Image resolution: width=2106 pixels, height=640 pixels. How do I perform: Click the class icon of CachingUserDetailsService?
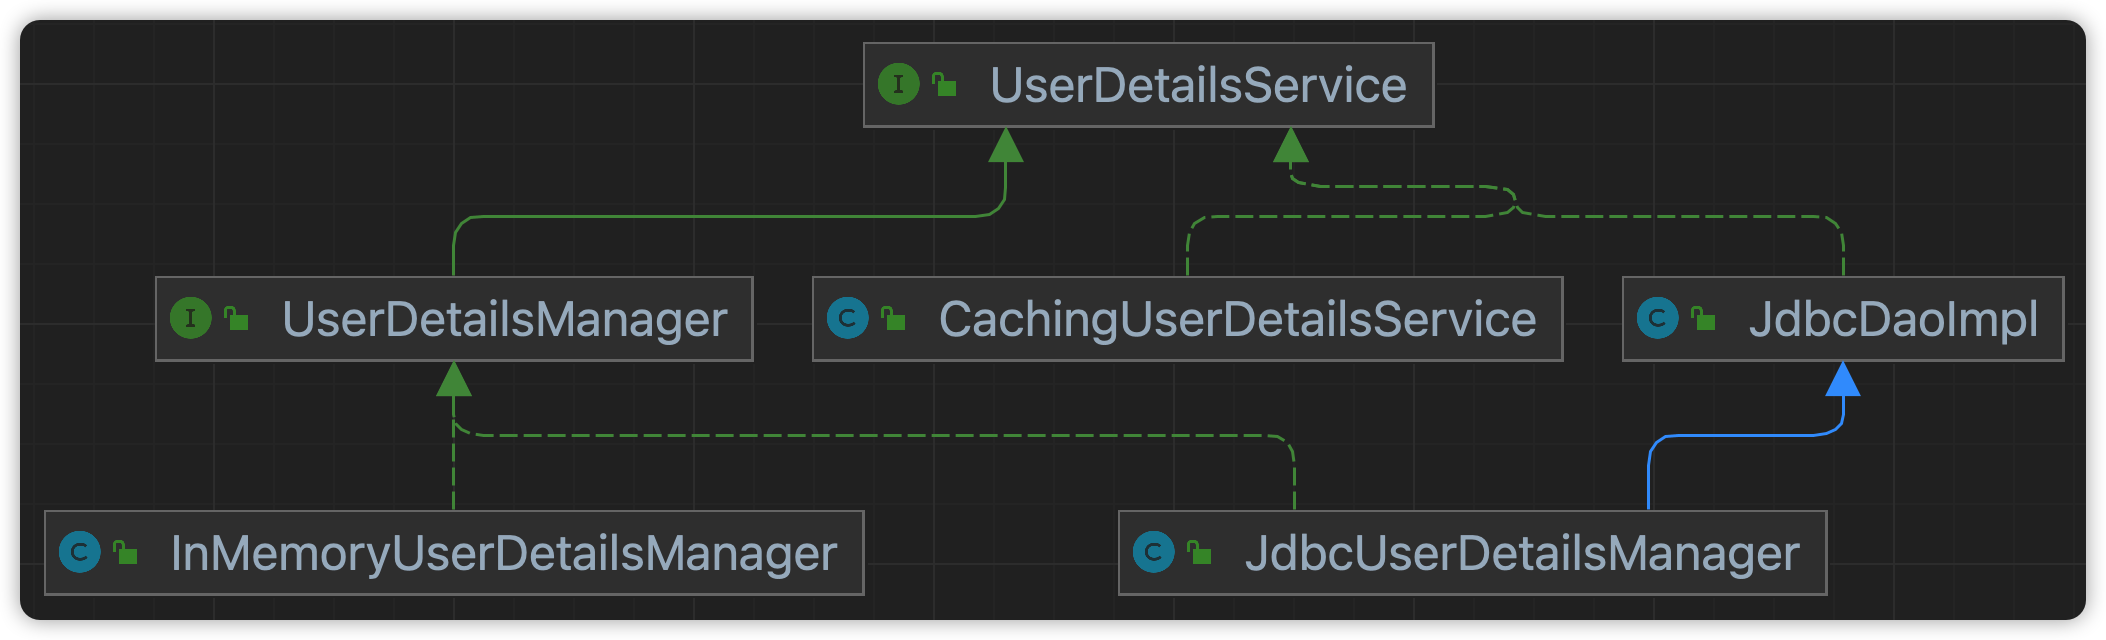click(848, 319)
